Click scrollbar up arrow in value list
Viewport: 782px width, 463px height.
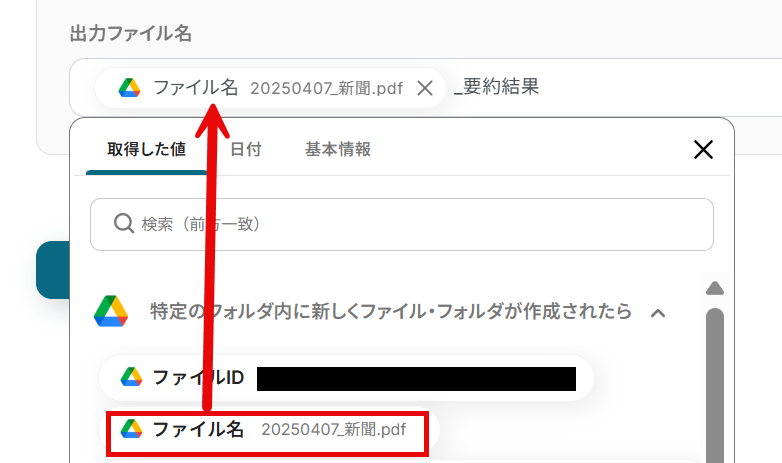(715, 288)
